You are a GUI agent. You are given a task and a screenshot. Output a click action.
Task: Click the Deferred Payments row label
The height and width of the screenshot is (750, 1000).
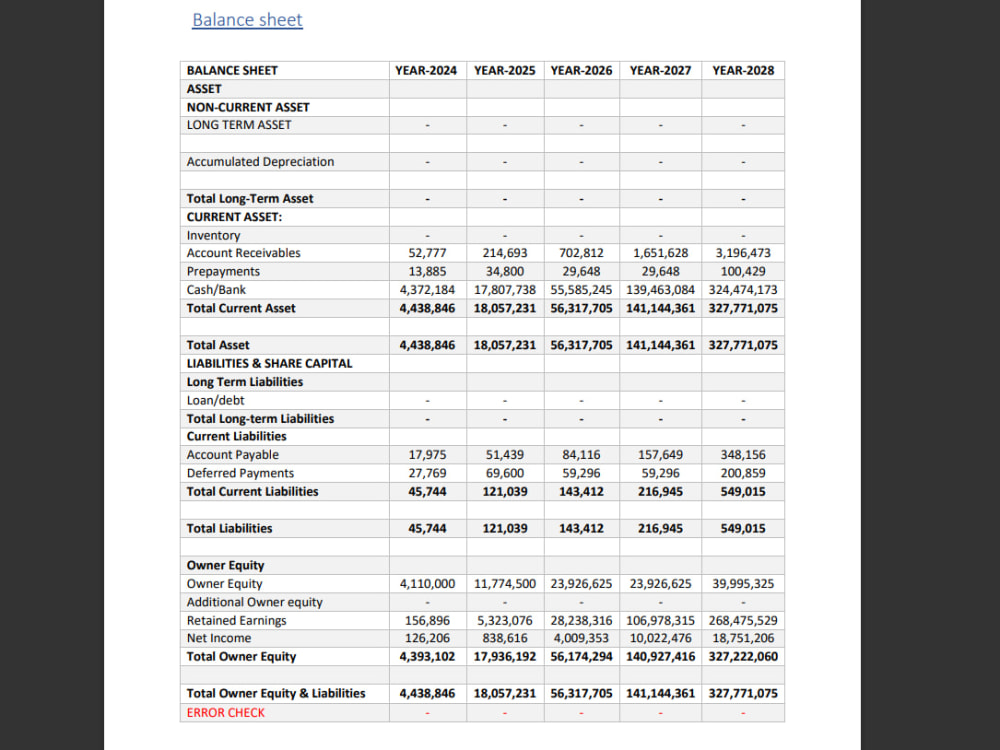pos(240,473)
